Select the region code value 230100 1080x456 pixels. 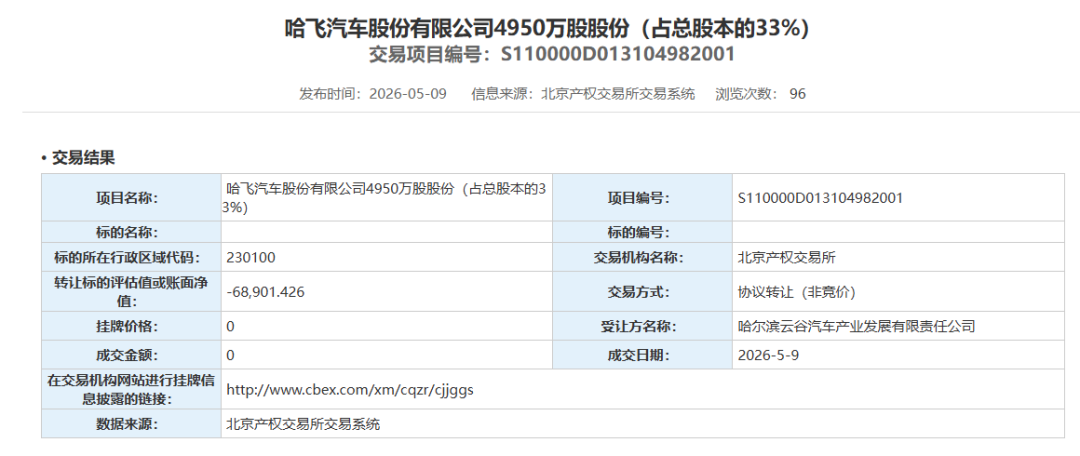coord(251,258)
